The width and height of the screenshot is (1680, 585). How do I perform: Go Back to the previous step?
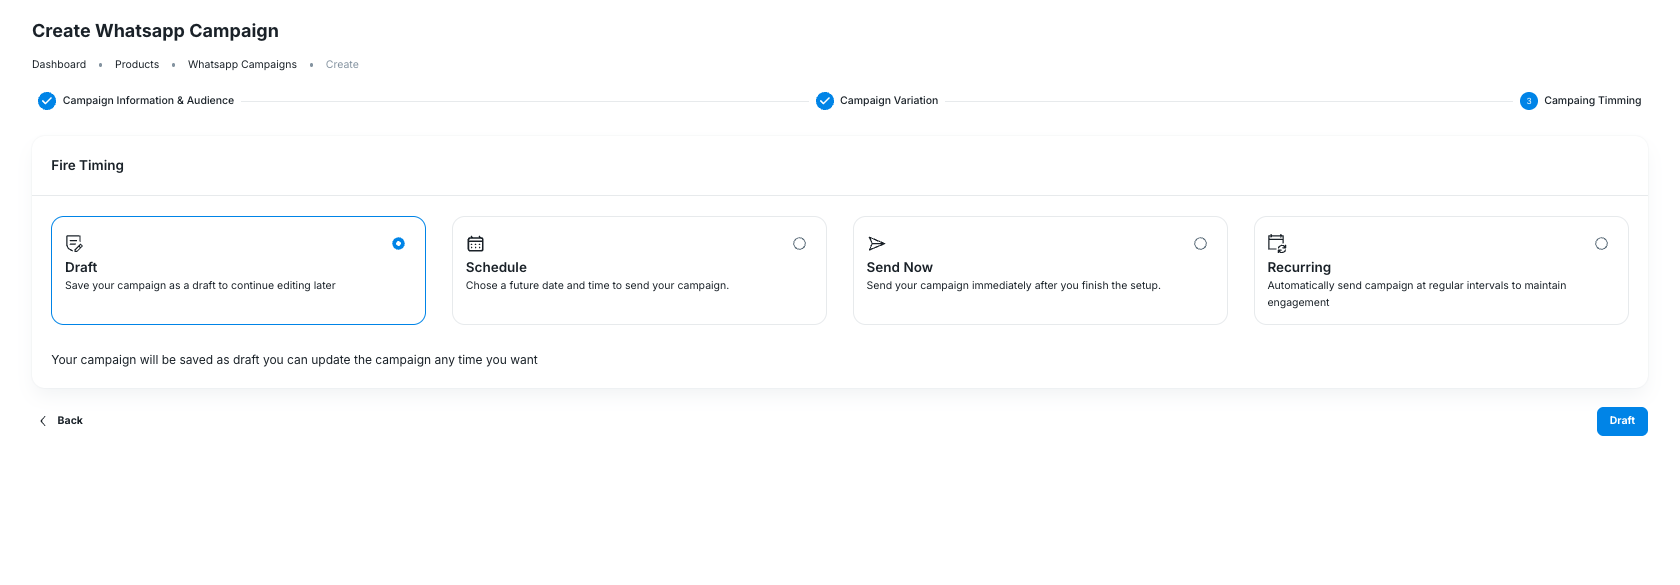point(61,421)
